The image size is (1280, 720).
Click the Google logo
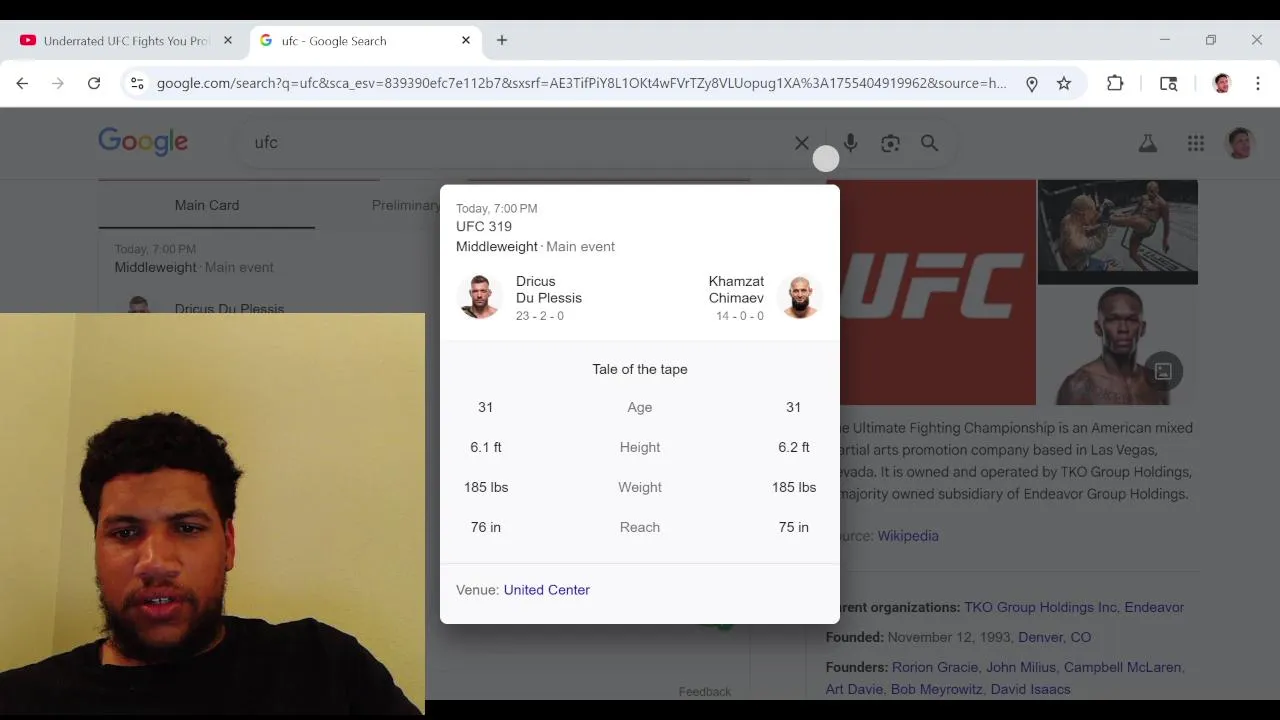coord(143,142)
